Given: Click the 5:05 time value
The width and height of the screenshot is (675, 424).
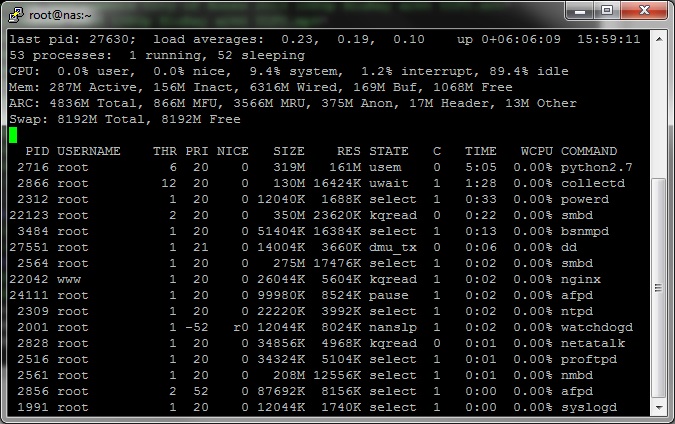Looking at the screenshot, I should point(480,167).
